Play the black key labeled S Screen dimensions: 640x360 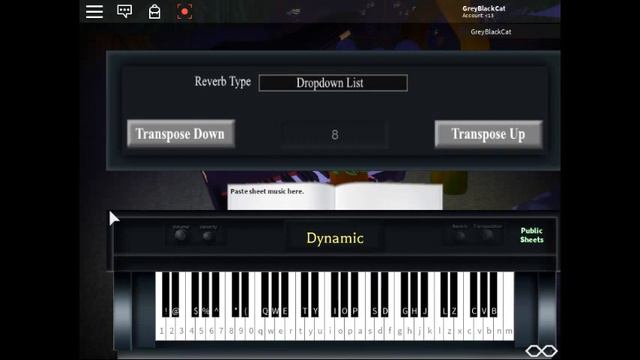point(374,294)
